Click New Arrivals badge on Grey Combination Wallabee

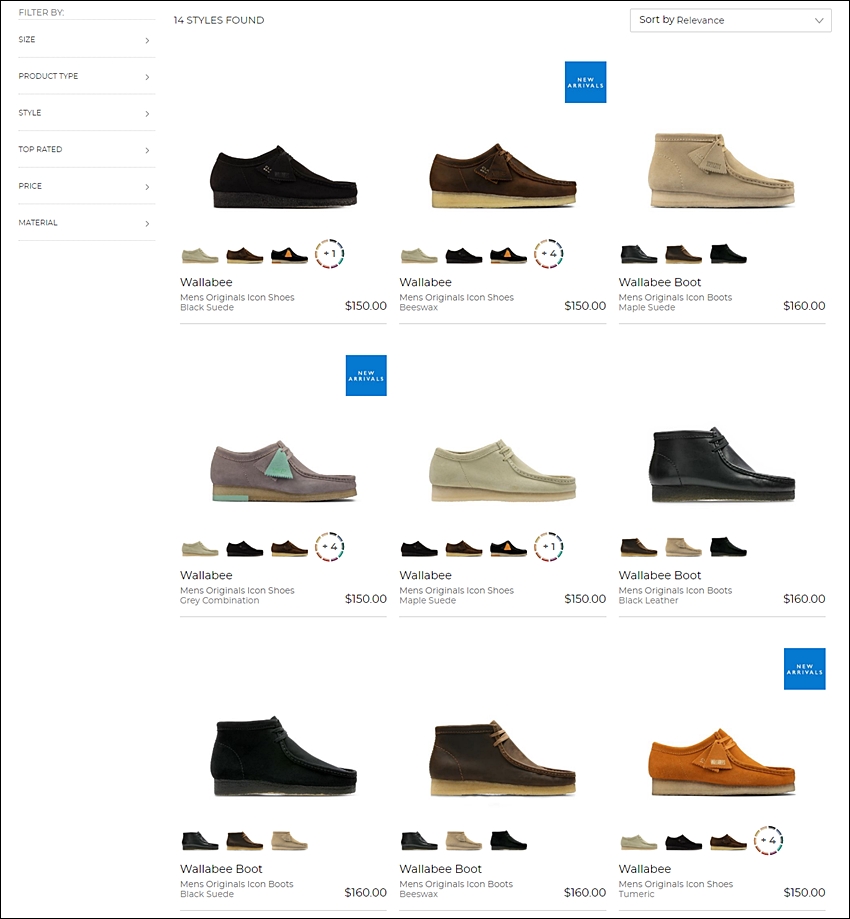point(366,376)
